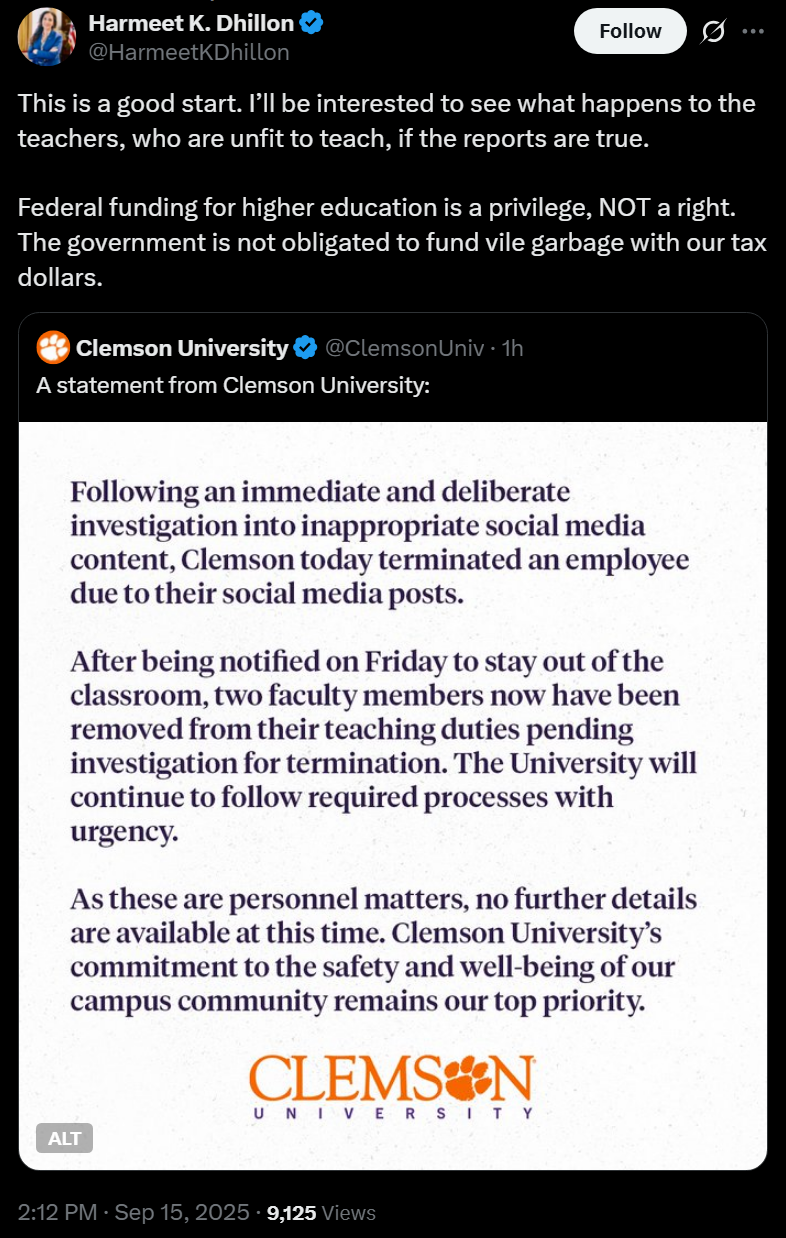Screen dimensions: 786x1238
Task: Click the 2:12 PM · Sep 15, 2025 timestamp
Action: [134, 1213]
